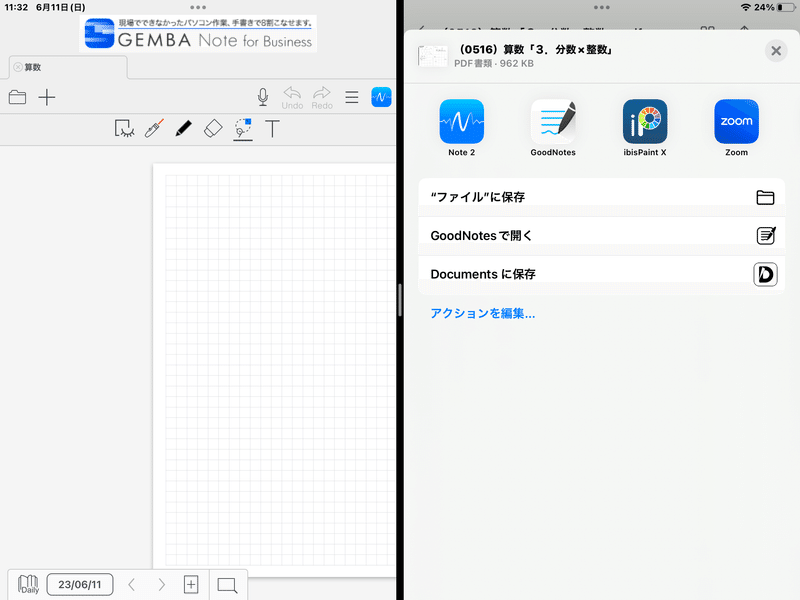Open the right app multitasking dots
This screenshot has height=600, width=800.
(602, 7)
